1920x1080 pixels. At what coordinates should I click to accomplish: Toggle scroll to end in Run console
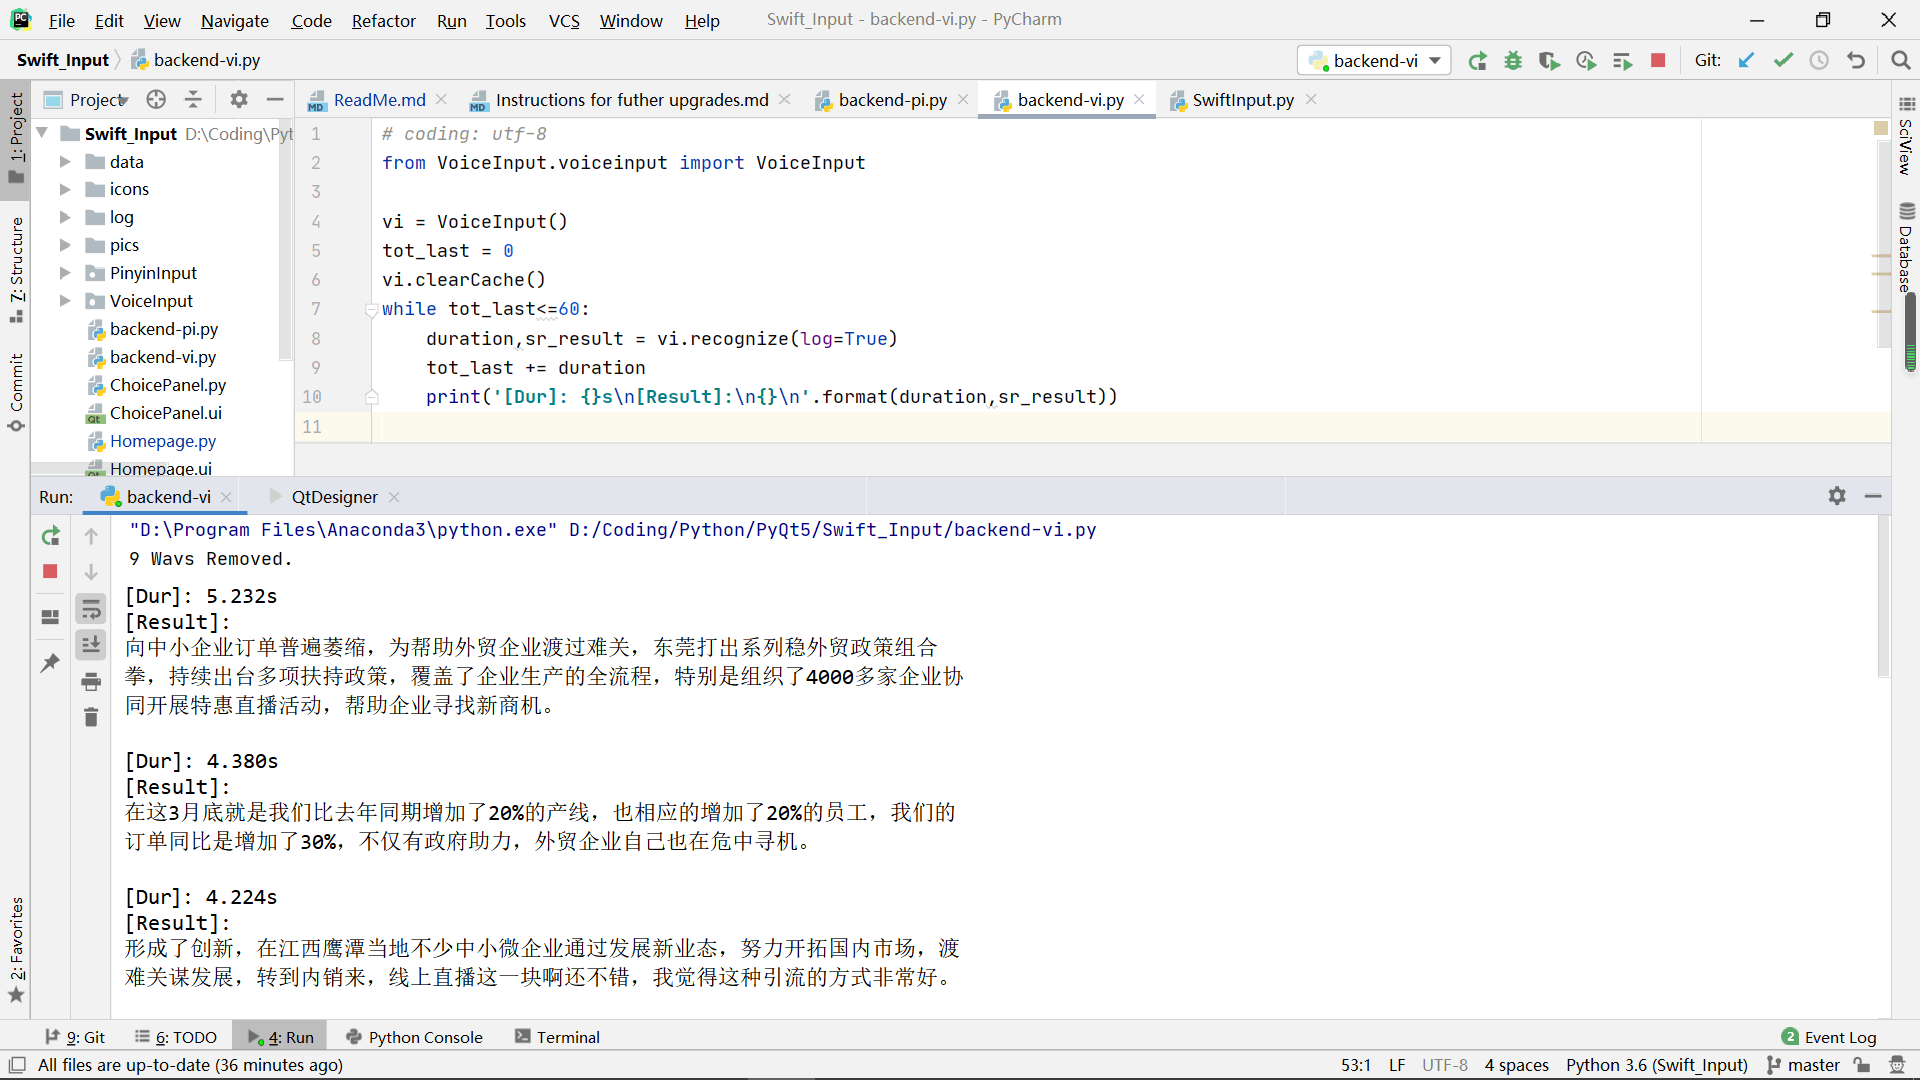pos(91,645)
